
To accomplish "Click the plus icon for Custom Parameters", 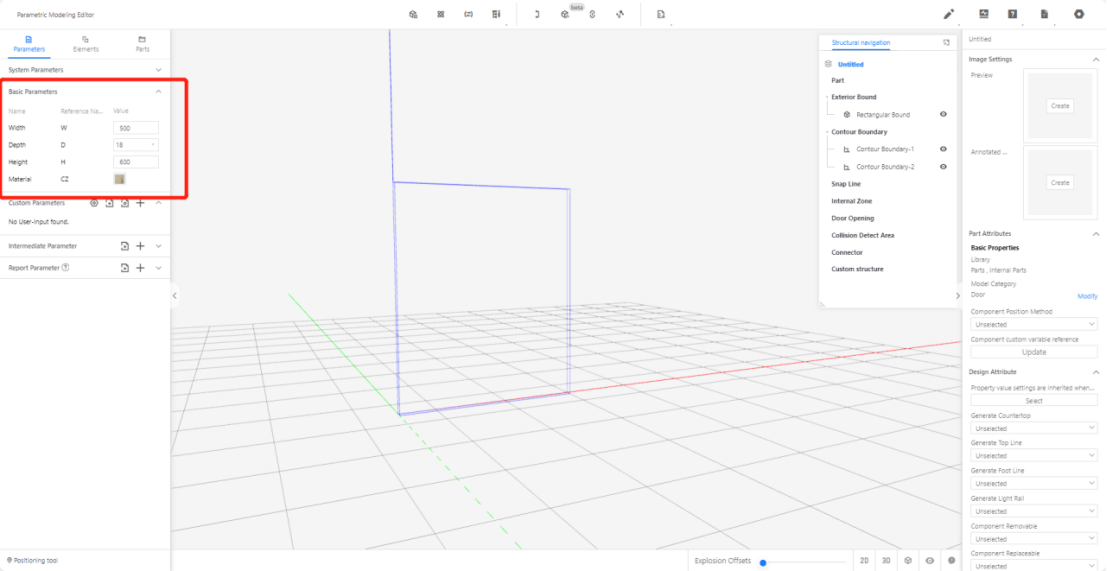I will (141, 203).
